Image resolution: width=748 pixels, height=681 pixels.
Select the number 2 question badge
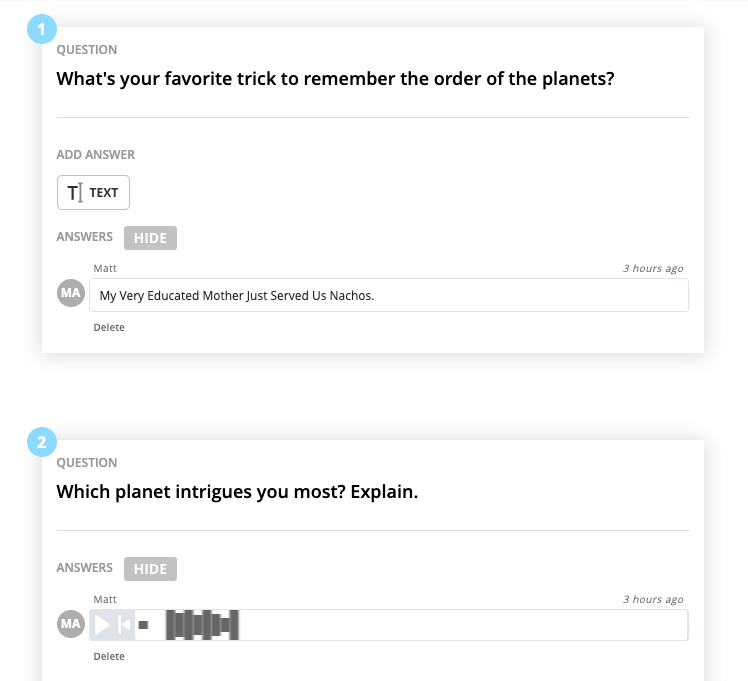point(42,442)
